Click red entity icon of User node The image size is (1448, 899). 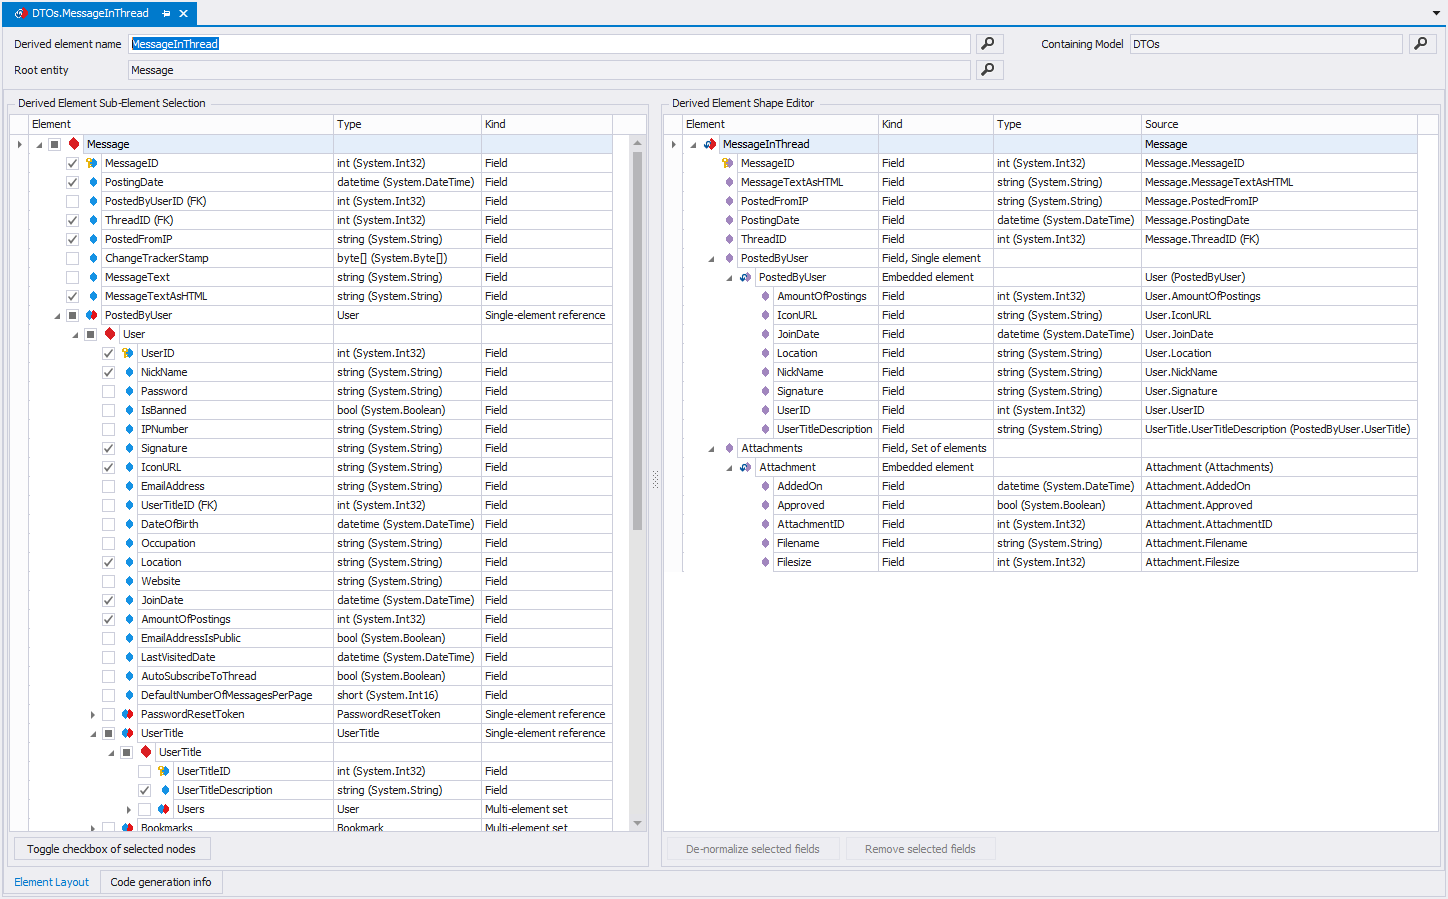click(x=110, y=334)
